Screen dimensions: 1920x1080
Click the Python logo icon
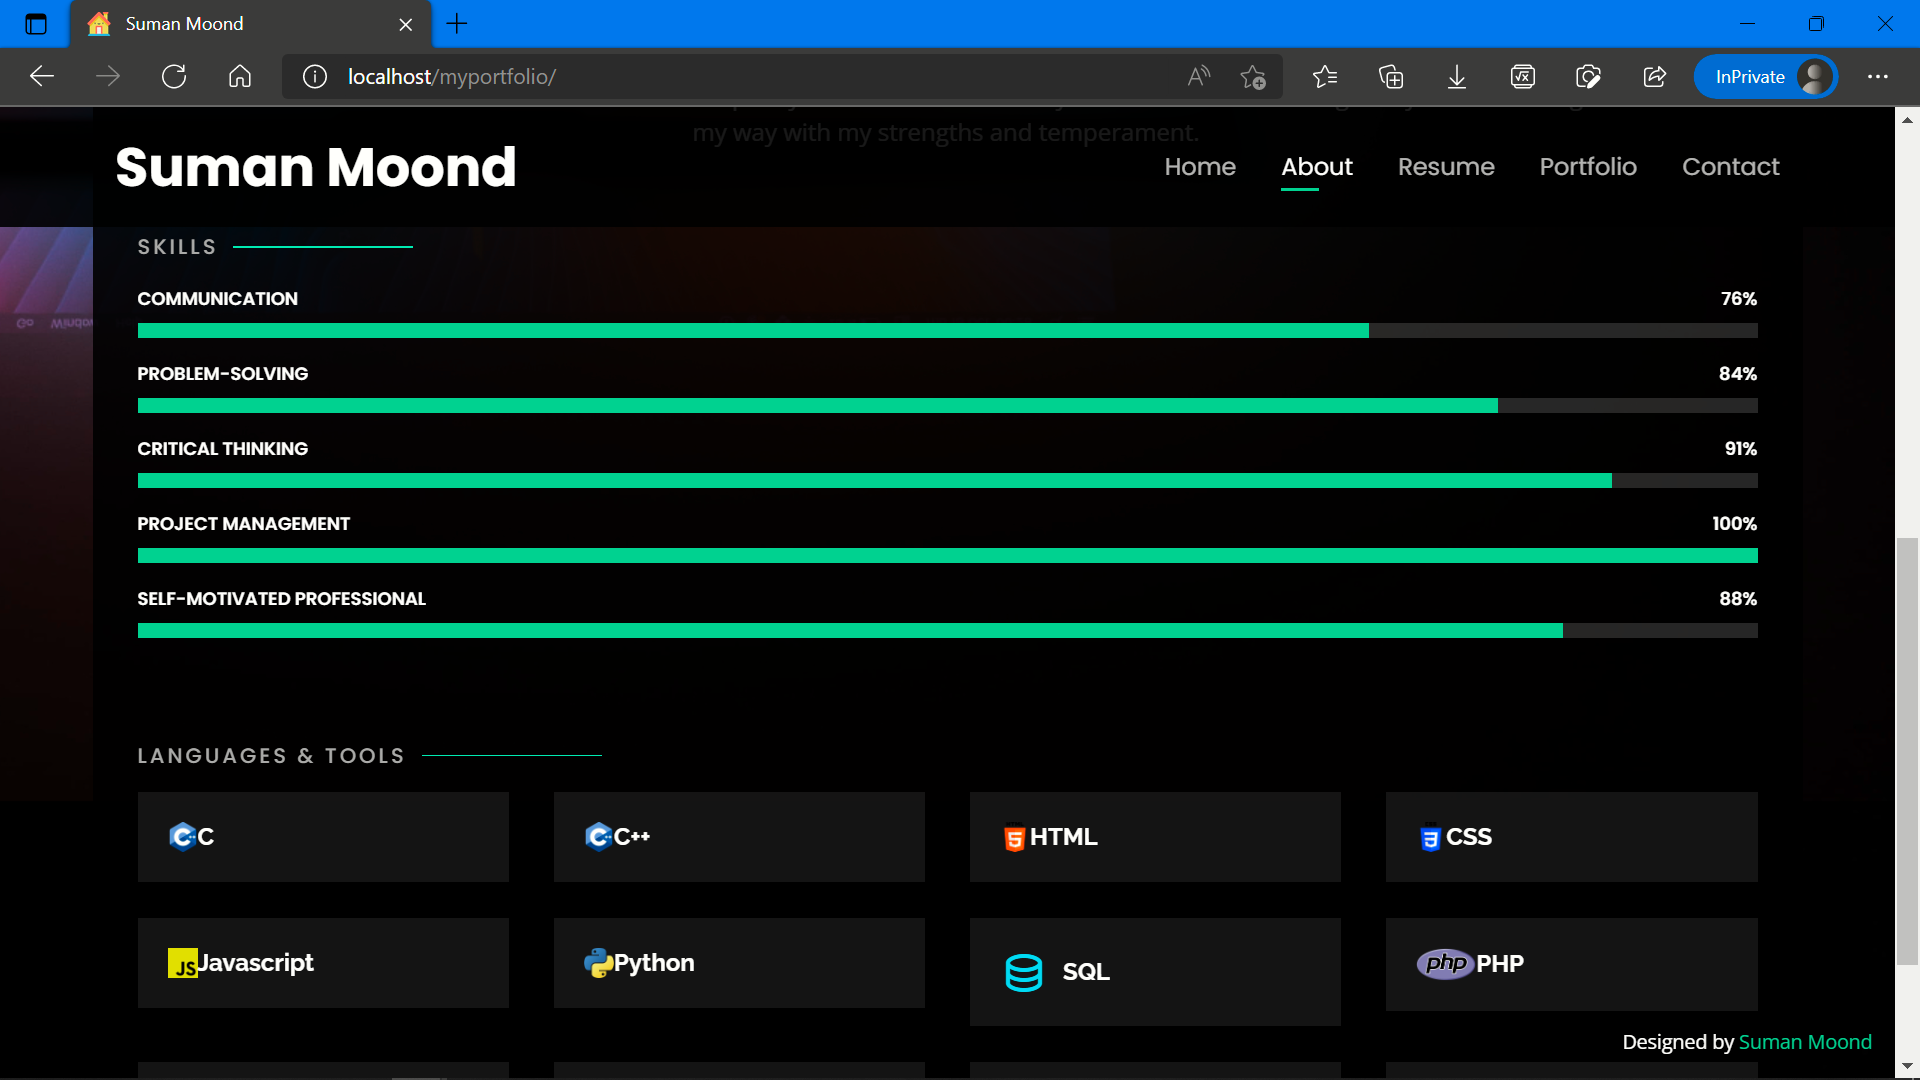(x=598, y=963)
